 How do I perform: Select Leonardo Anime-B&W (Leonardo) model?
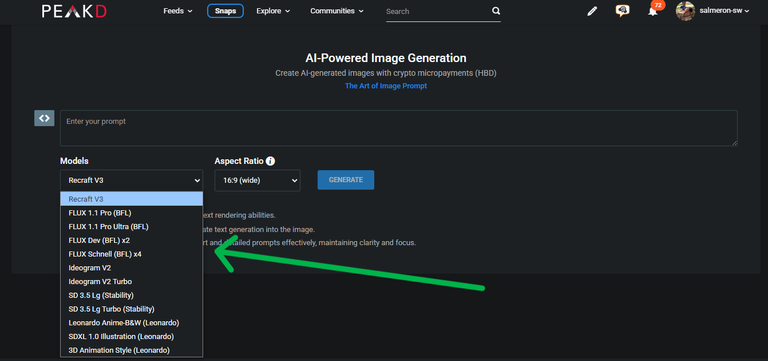pos(131,323)
